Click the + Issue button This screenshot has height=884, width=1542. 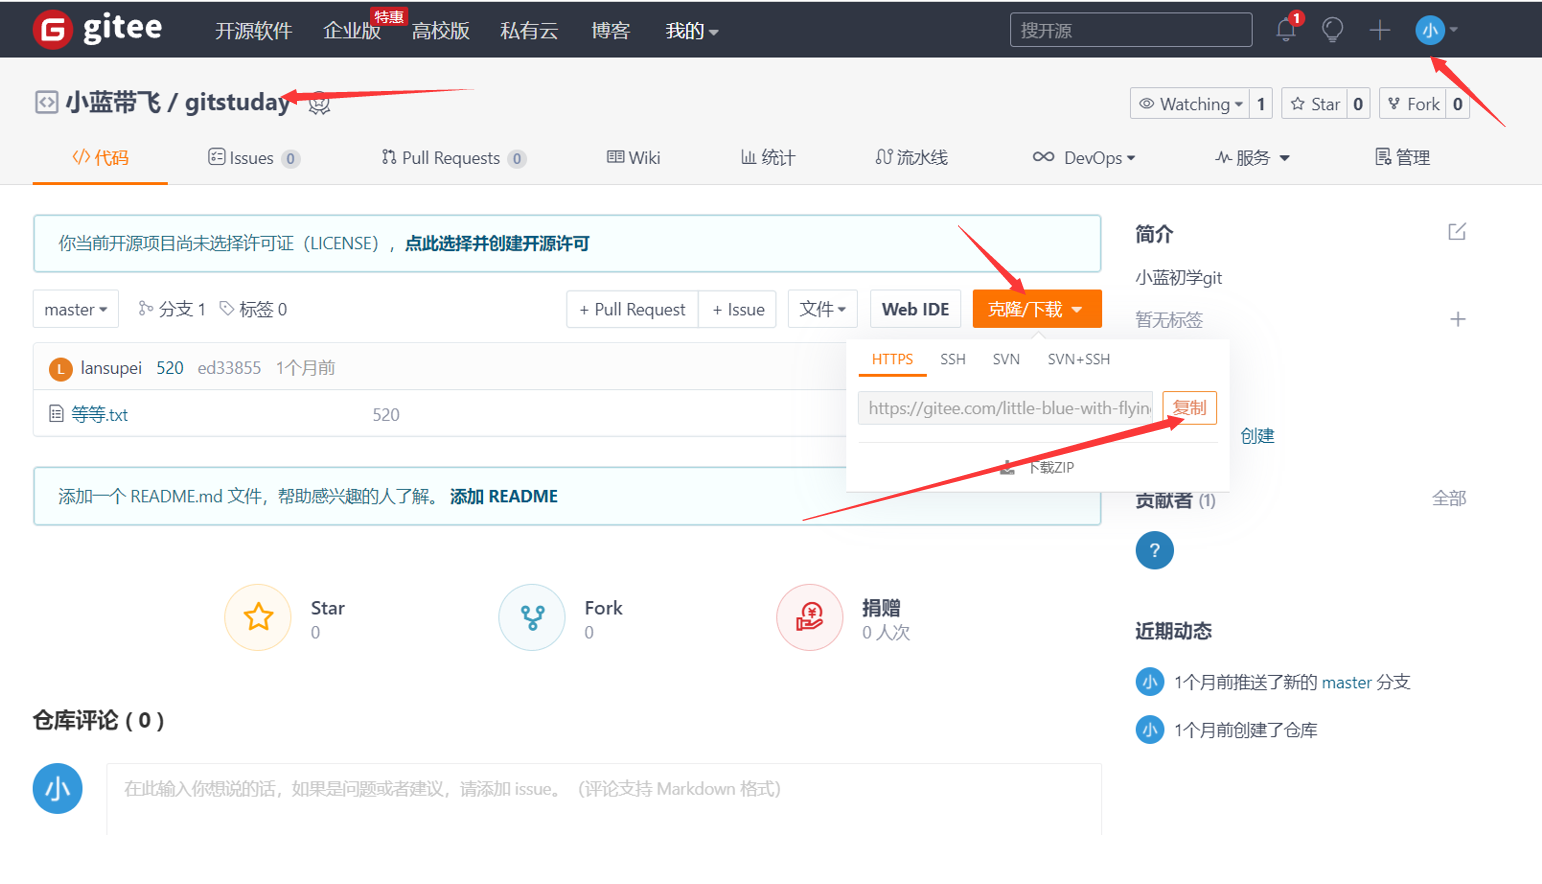point(738,309)
